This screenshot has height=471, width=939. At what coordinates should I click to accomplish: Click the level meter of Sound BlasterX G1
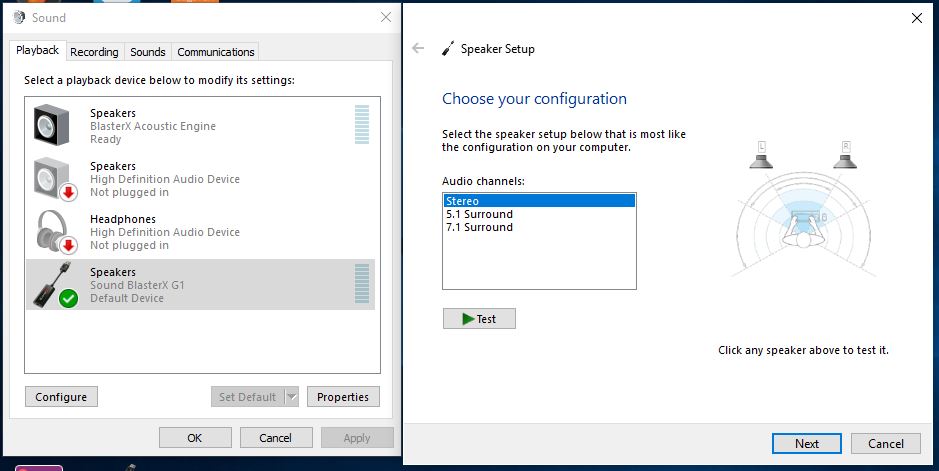pos(362,285)
